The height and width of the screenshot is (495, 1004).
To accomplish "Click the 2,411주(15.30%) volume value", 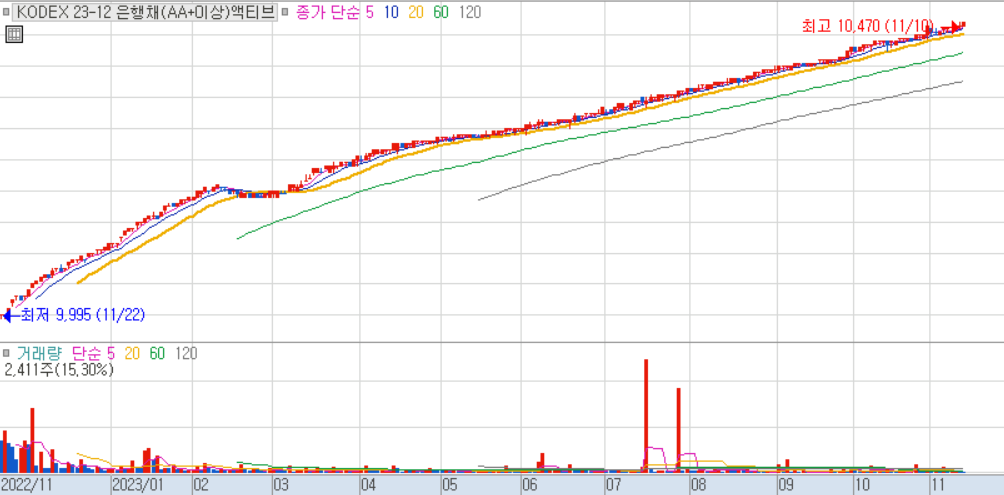I will click(x=59, y=369).
